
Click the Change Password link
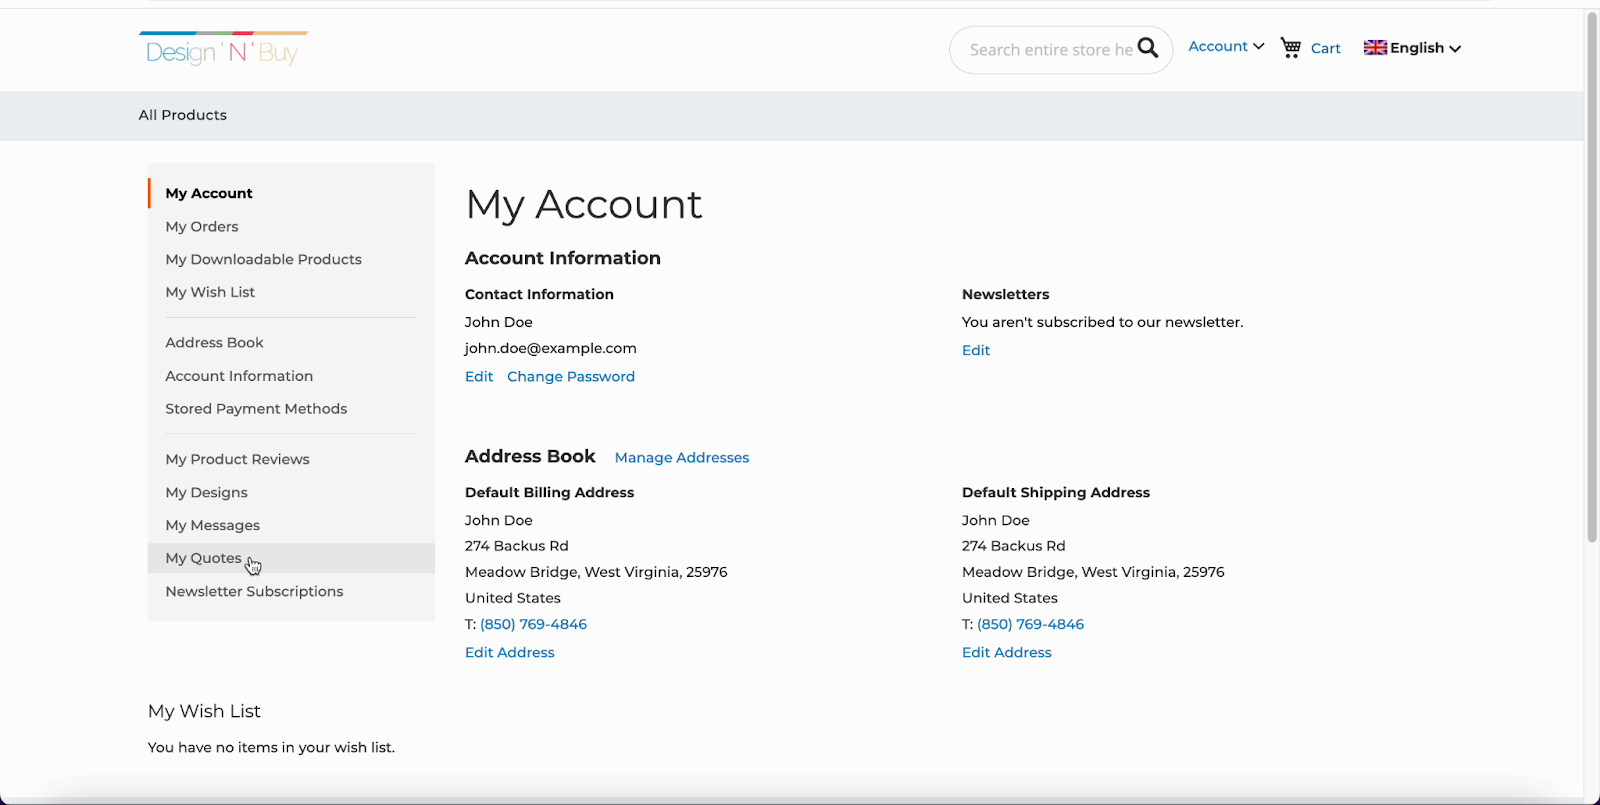[570, 377]
